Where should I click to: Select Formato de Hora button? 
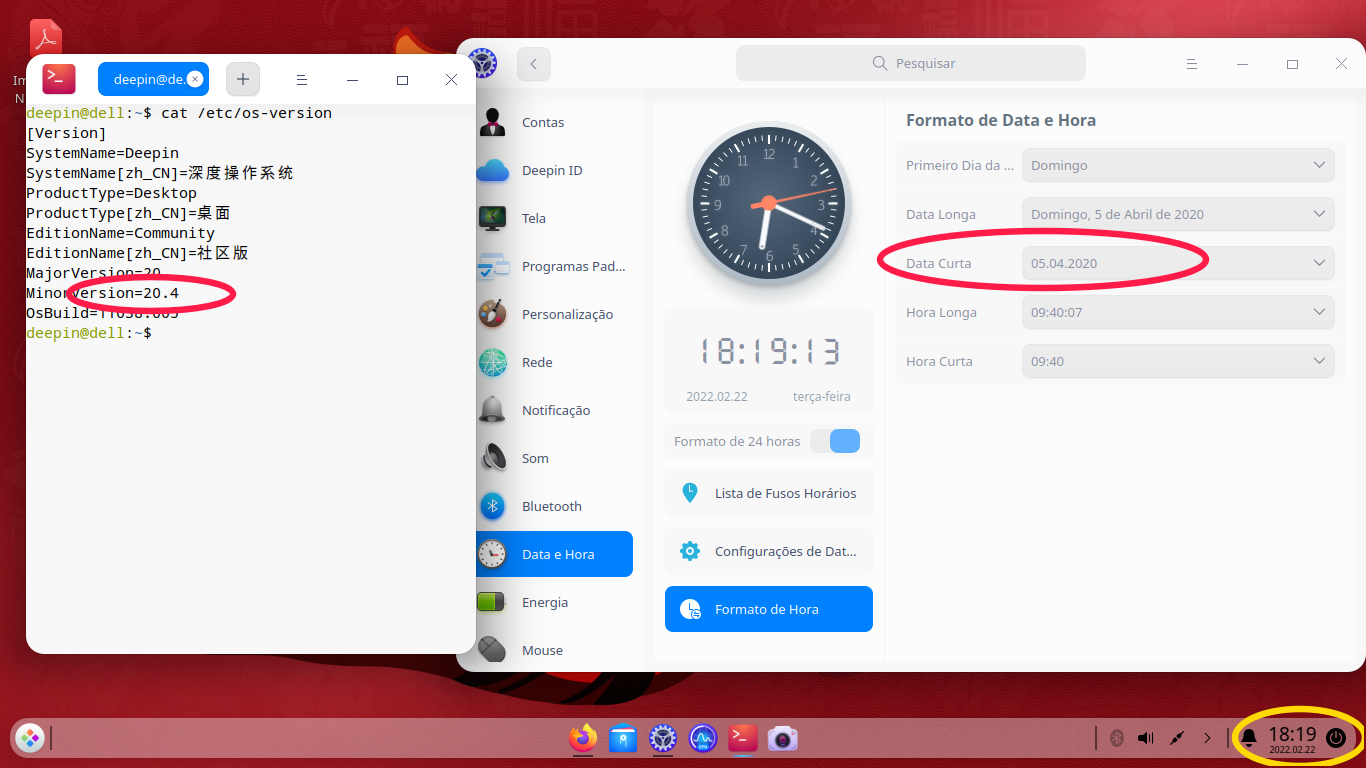(x=769, y=609)
